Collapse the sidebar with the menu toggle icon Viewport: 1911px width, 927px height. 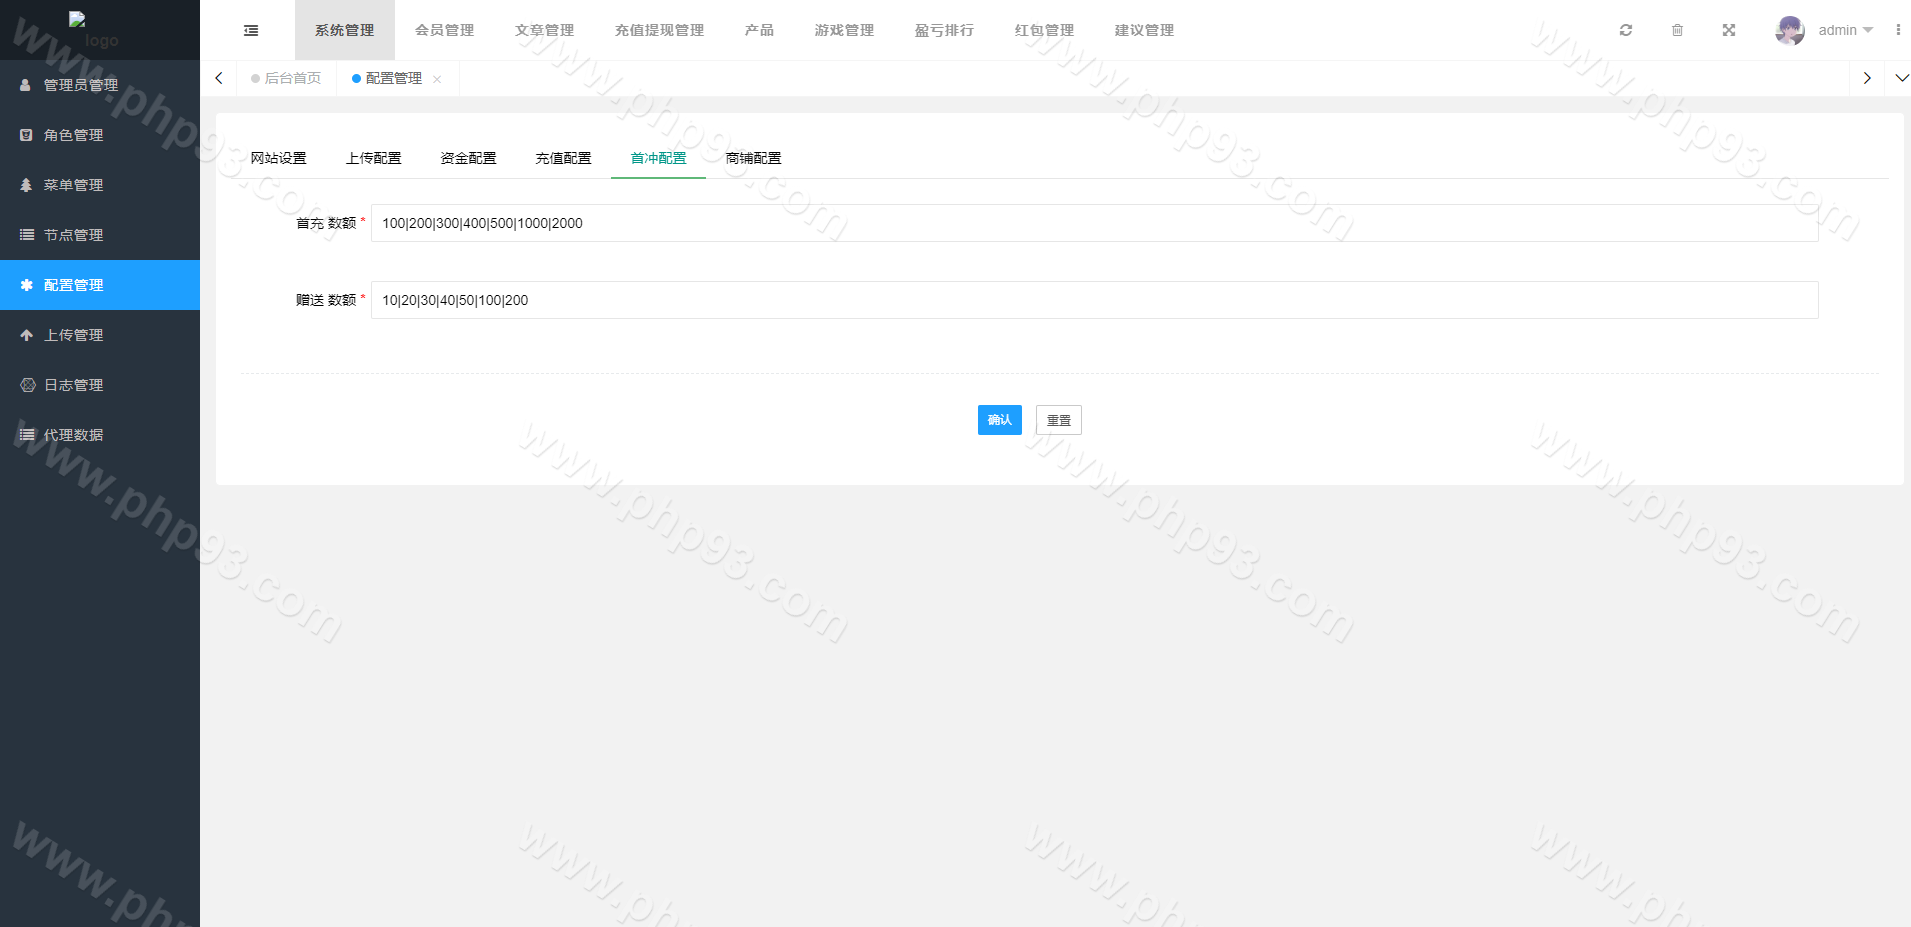[251, 31]
